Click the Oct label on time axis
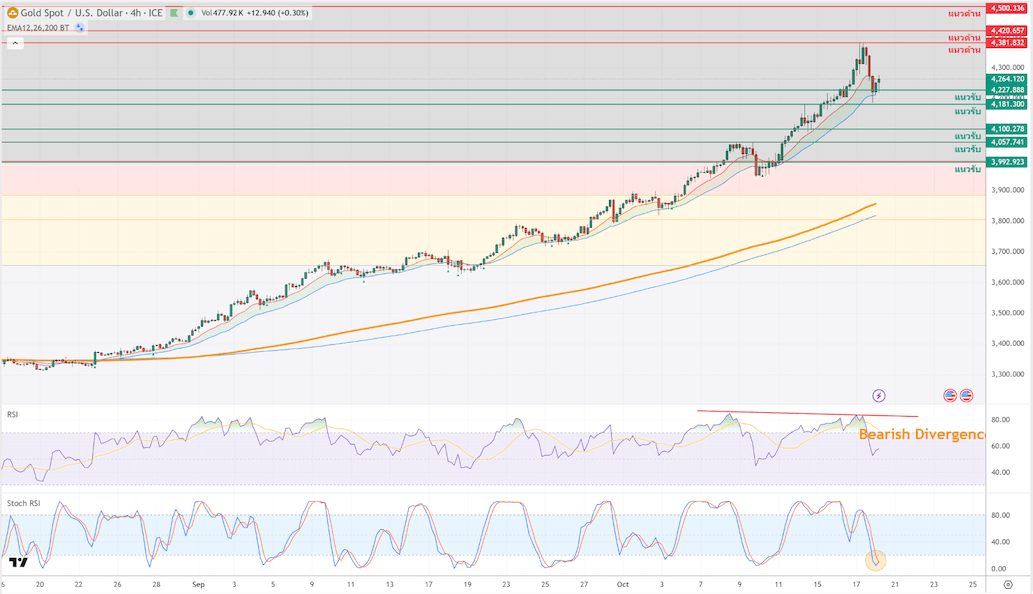1033x594 pixels. coord(623,583)
